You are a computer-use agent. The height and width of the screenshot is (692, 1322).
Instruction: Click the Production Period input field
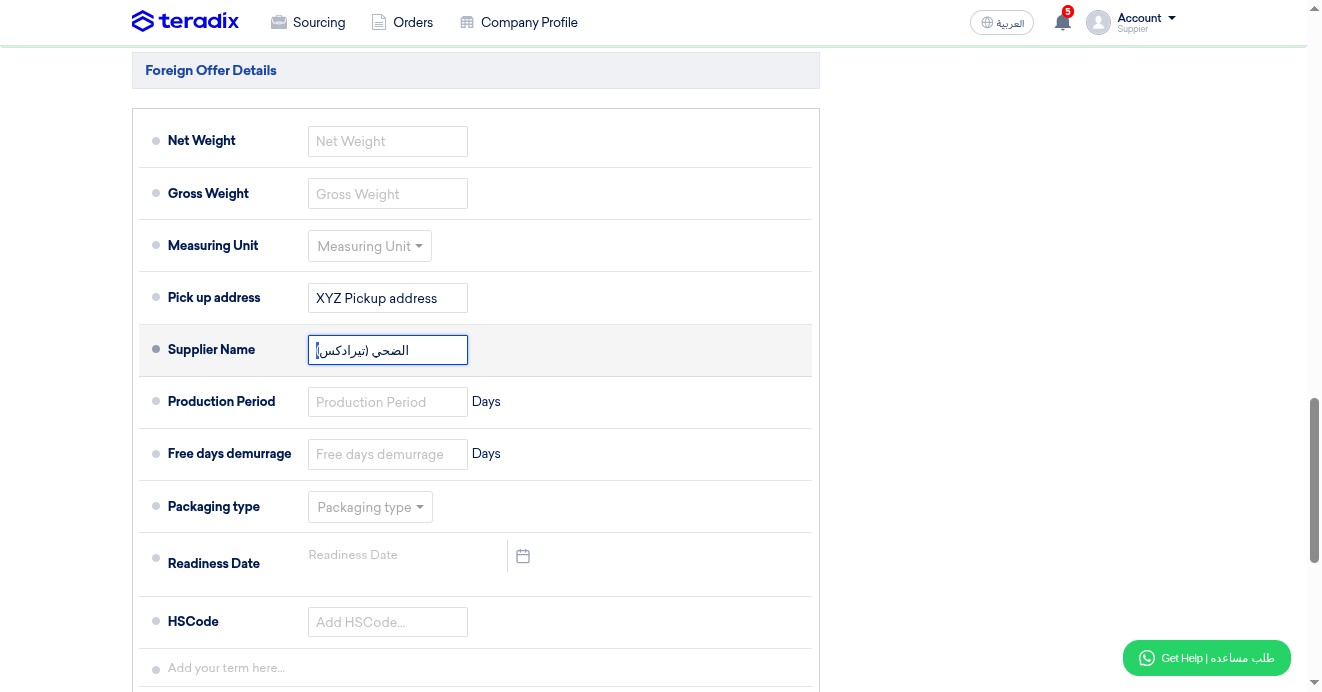coord(388,402)
